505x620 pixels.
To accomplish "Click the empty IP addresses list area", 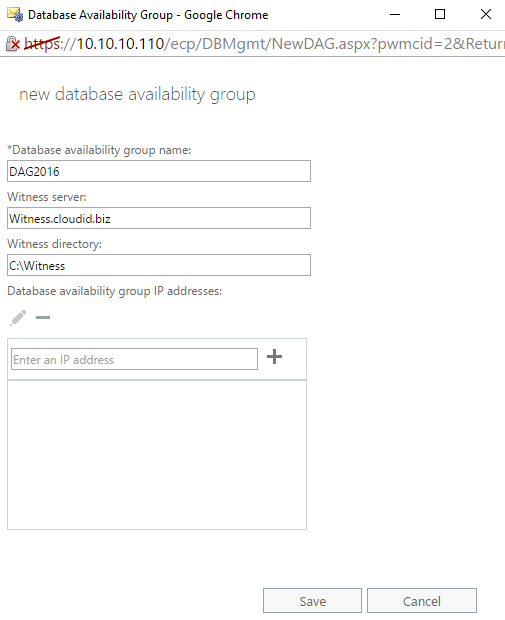I will coord(157,455).
